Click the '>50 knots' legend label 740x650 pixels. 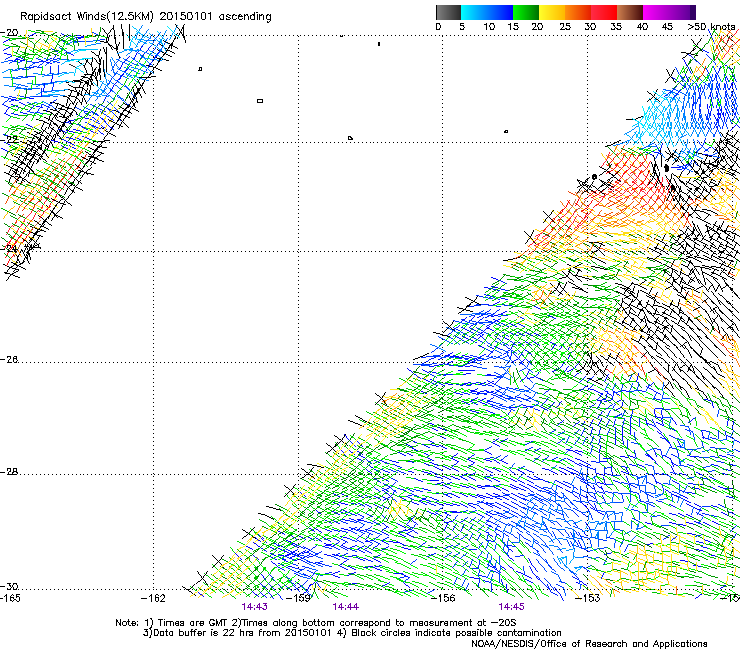[711, 27]
